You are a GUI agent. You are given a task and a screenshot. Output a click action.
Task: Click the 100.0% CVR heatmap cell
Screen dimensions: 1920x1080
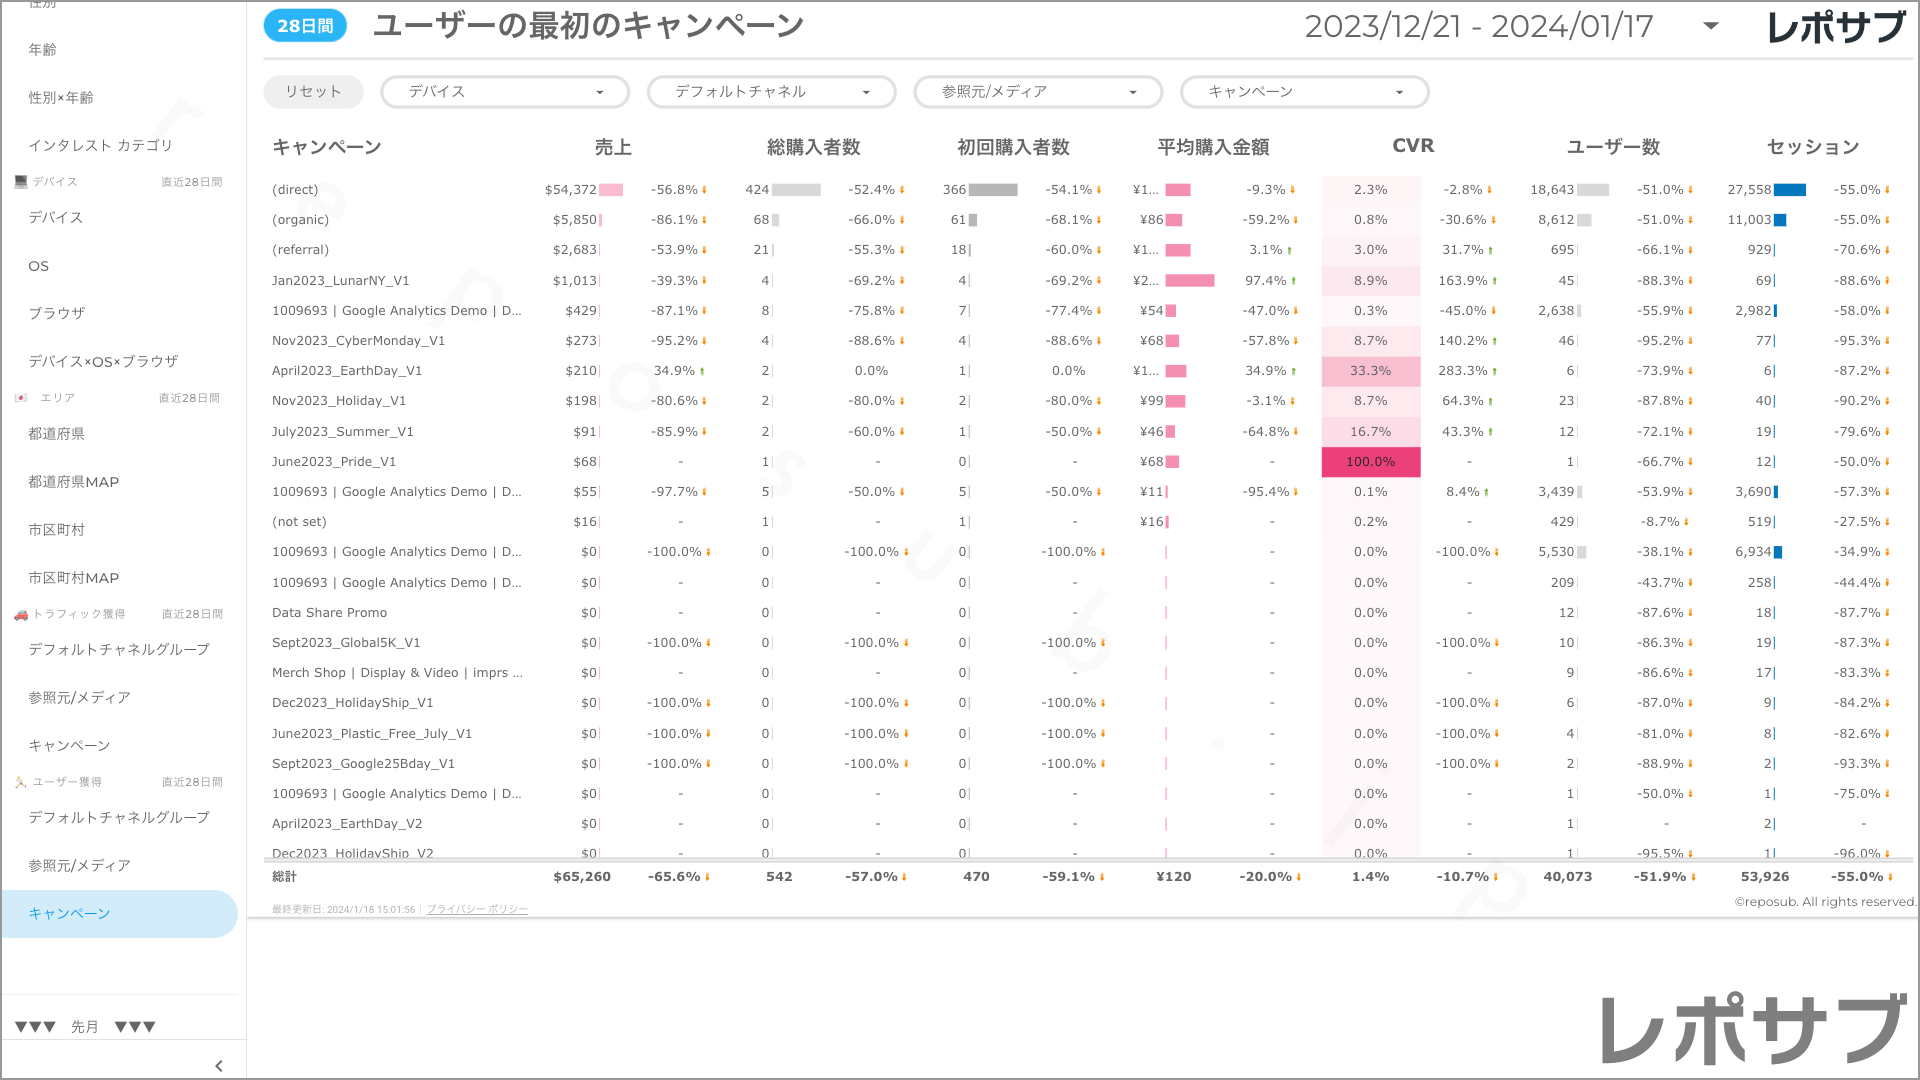coord(1370,462)
